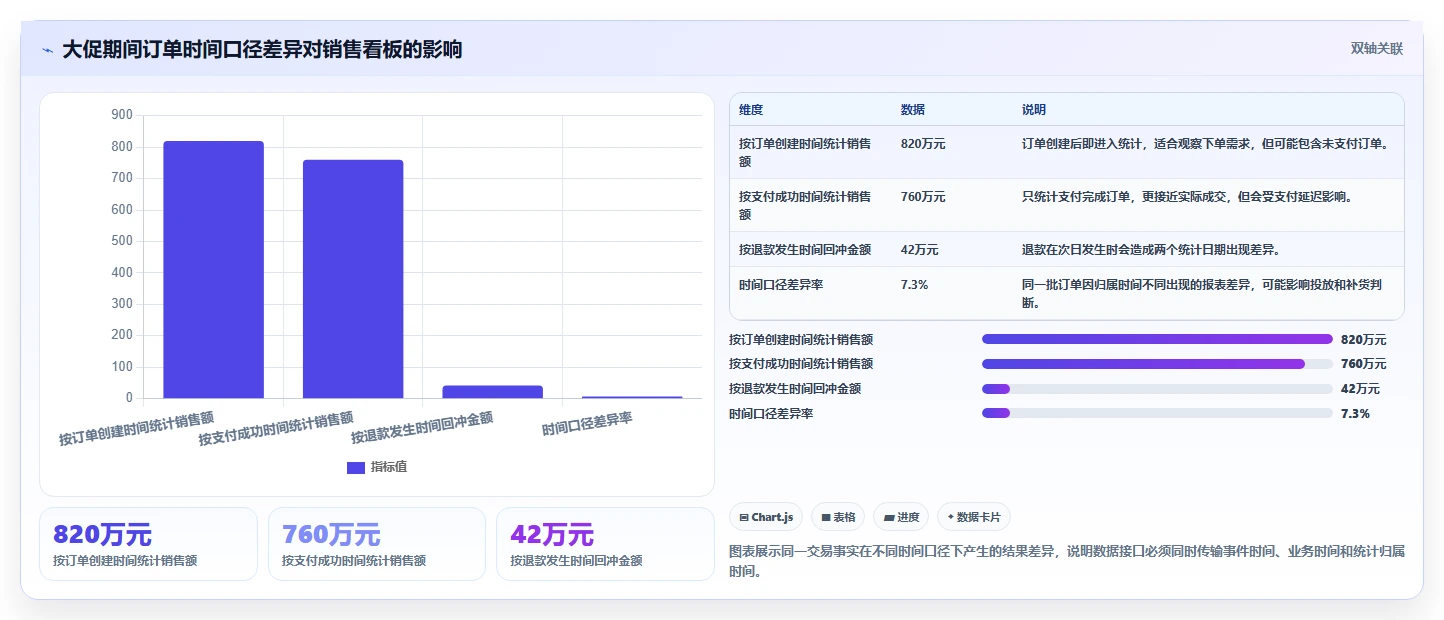Image resolution: width=1444 pixels, height=620 pixels.
Task: Click the sparkle icon in the 数据卡片 chip
Action: coord(950,517)
